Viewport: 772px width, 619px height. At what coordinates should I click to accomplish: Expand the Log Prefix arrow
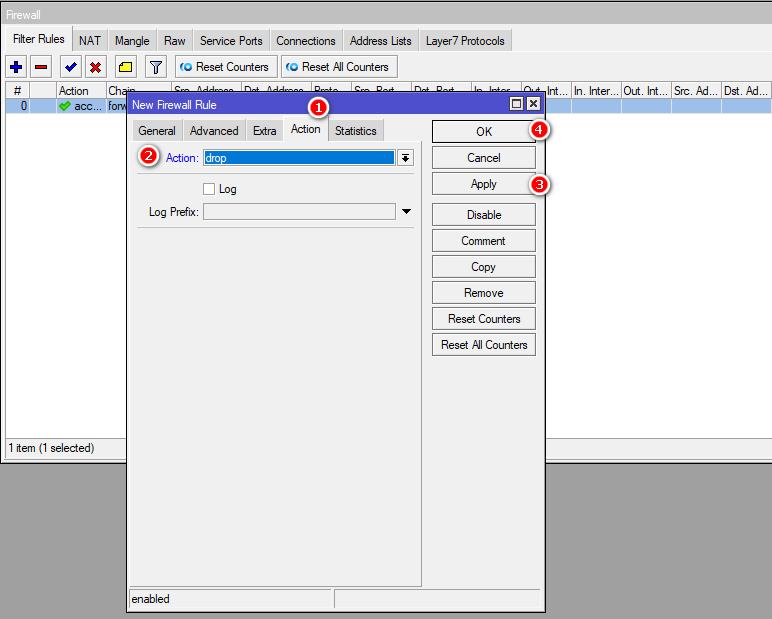point(406,212)
